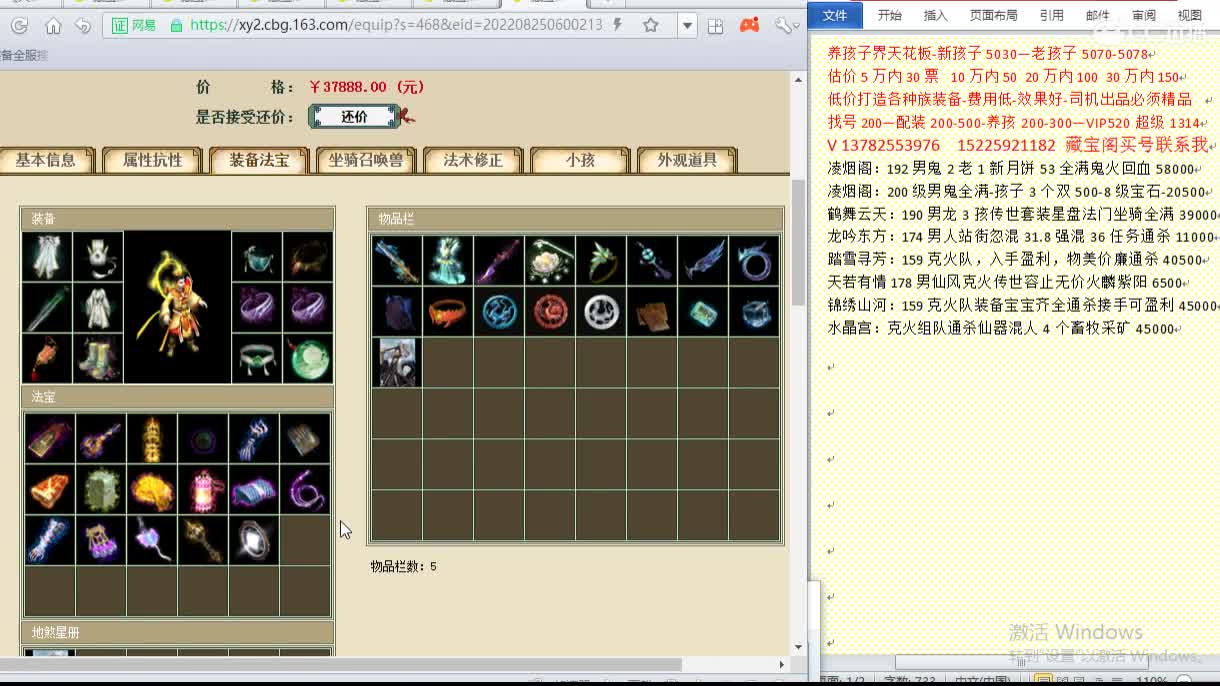
Task: Click the browser undo-back arrow icon
Action: point(83,25)
